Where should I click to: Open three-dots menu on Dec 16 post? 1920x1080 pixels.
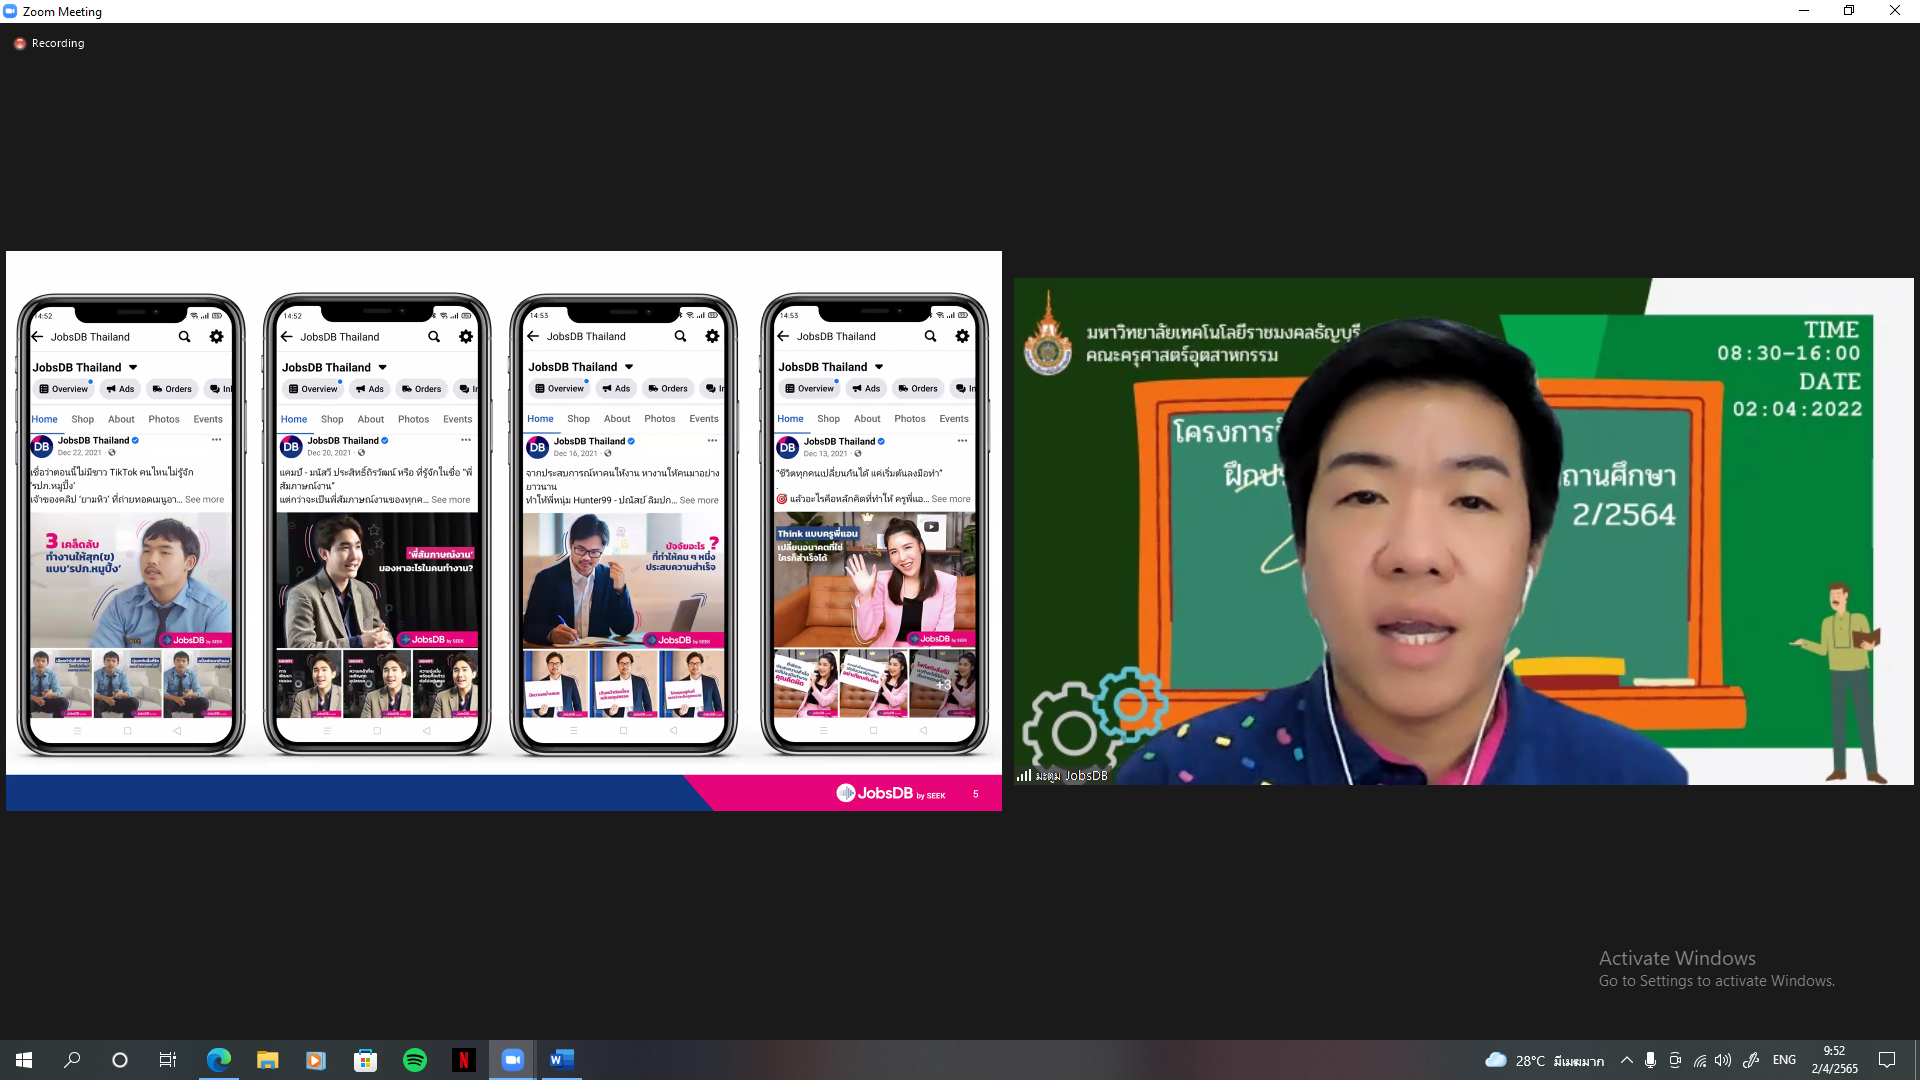[712, 440]
